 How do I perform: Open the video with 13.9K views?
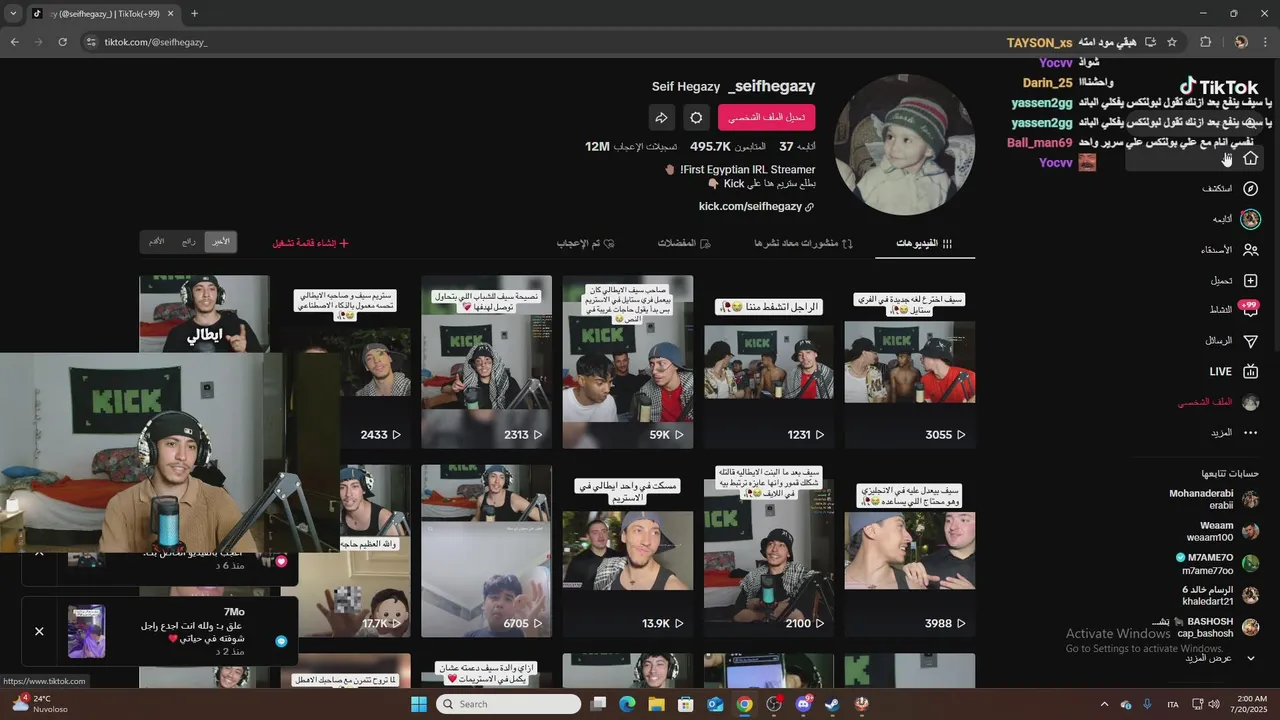click(627, 551)
